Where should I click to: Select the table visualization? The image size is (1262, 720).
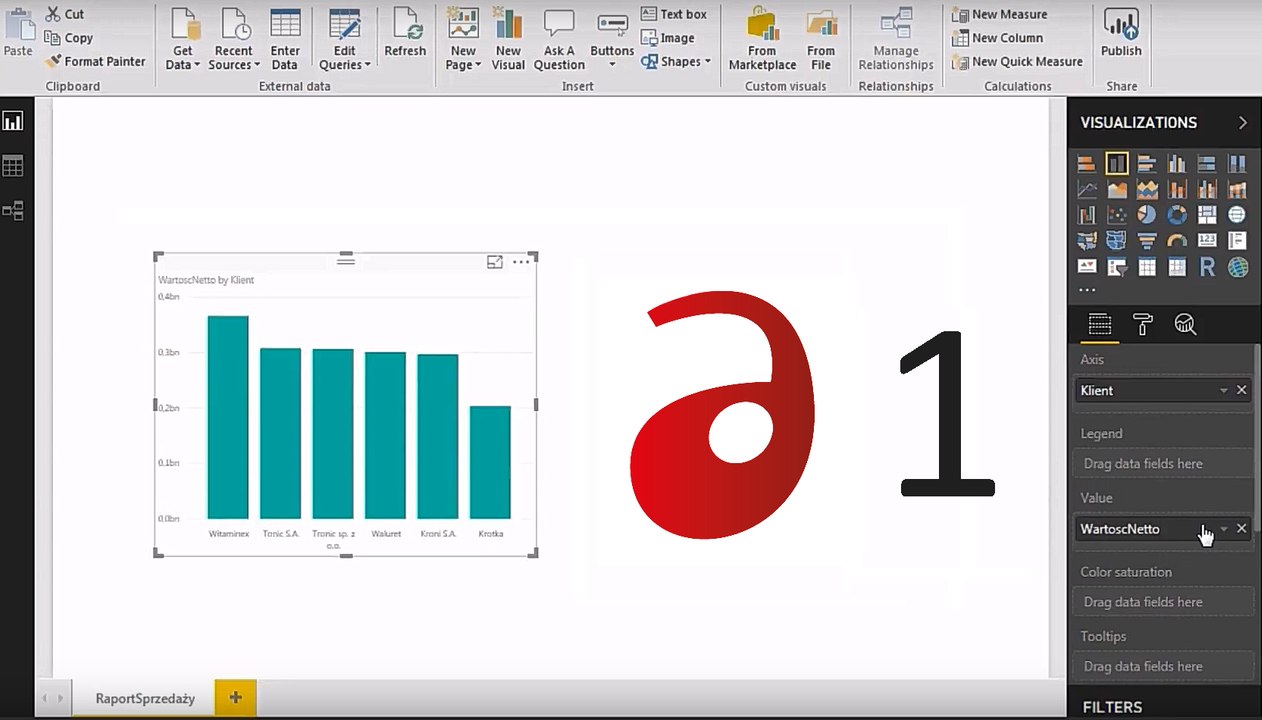1147,267
